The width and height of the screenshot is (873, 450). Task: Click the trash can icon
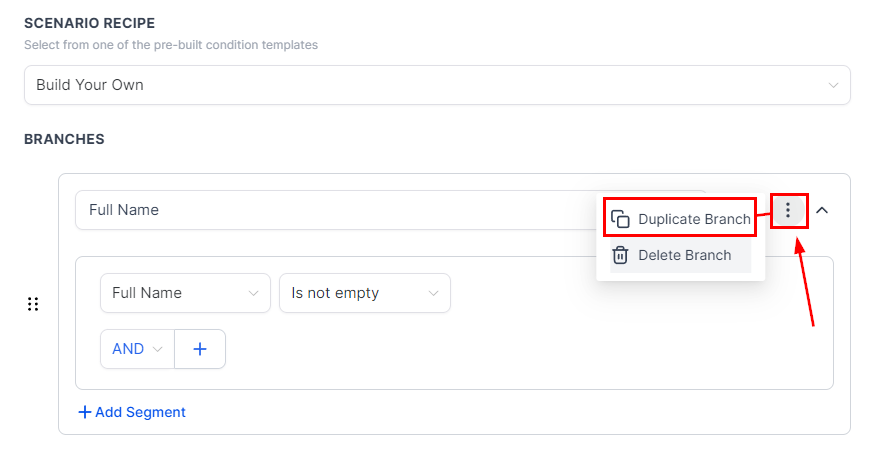point(620,255)
